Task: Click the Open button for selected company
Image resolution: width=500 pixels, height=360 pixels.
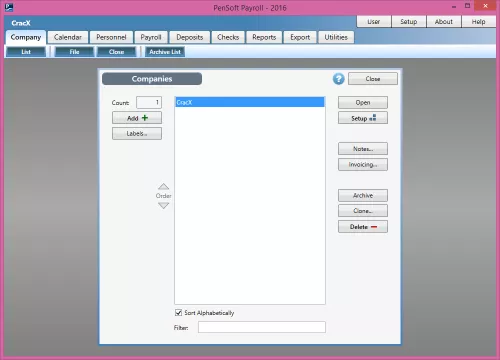Action: 363,103
